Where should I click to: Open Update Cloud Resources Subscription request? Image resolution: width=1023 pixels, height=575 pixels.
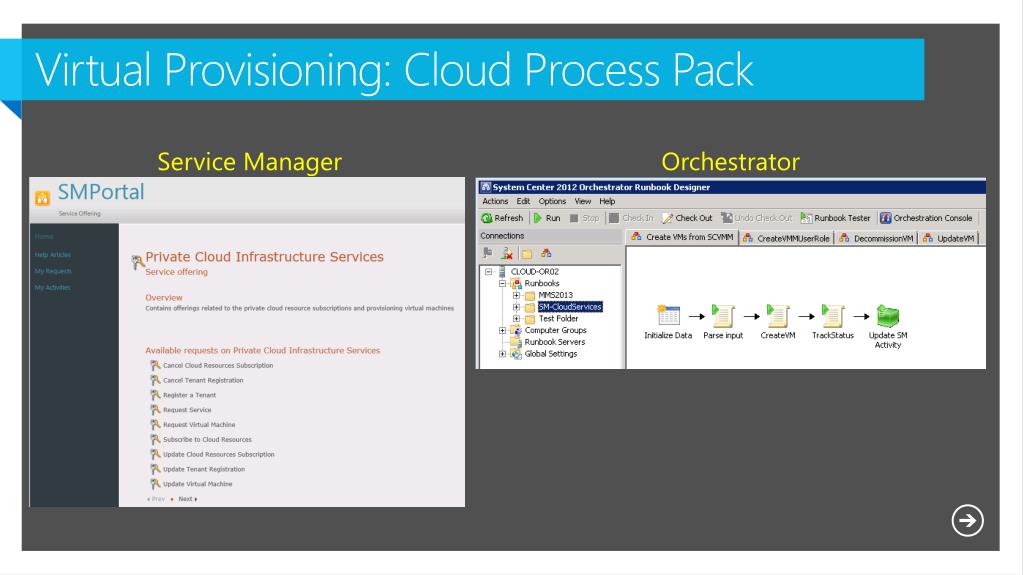pos(219,454)
